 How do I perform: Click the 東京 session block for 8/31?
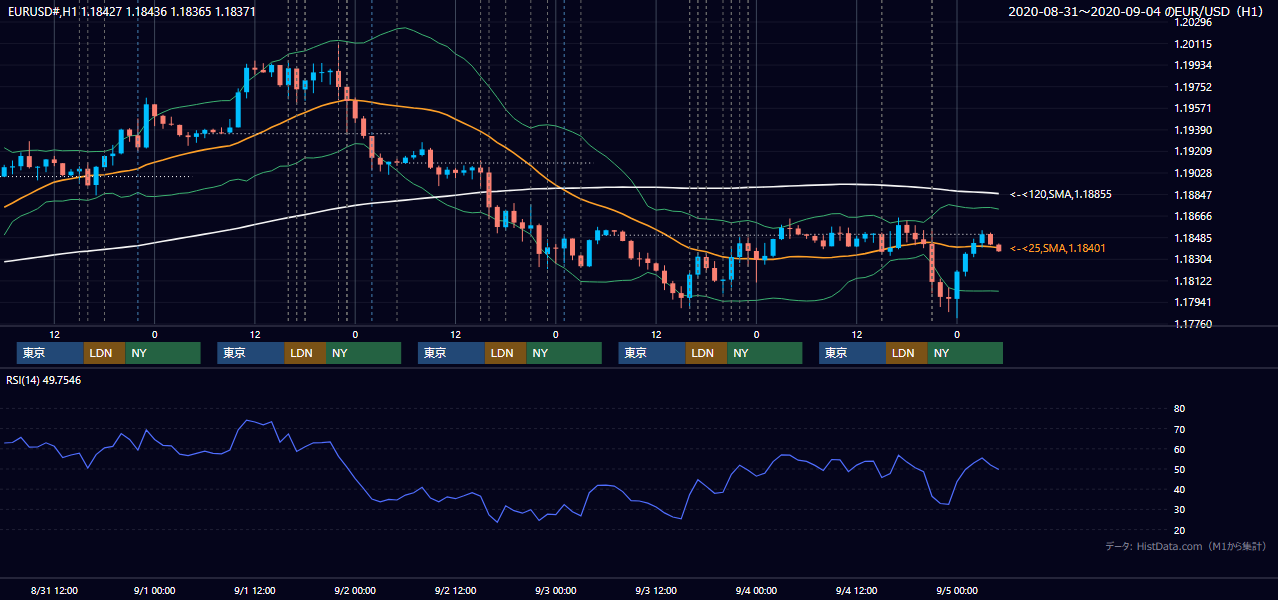tap(50, 353)
